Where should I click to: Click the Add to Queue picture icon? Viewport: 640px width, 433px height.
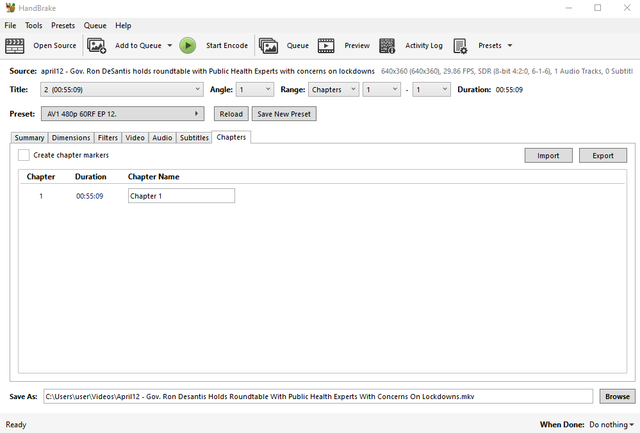[97, 46]
